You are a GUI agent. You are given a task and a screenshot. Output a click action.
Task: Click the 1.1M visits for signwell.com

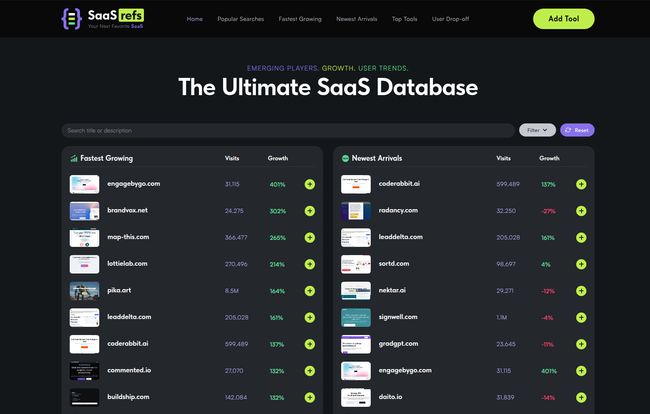[502, 317]
